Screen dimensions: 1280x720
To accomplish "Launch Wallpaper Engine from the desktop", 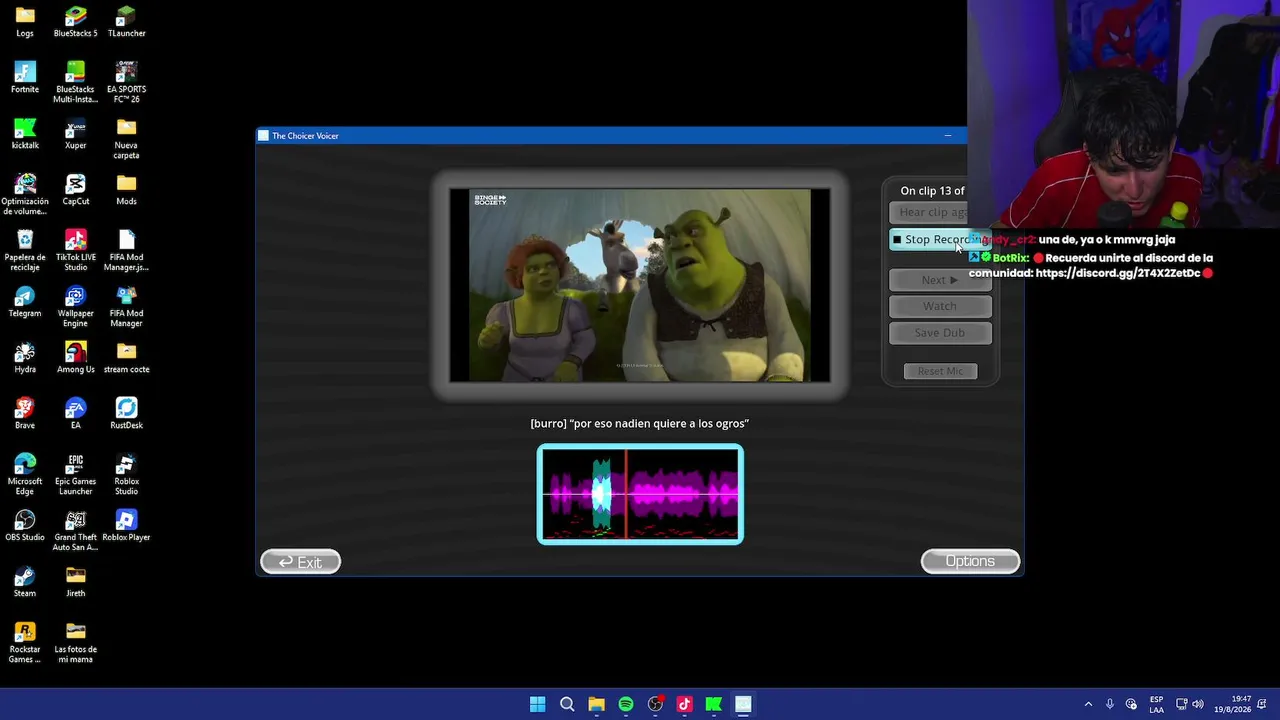I will coord(75,306).
